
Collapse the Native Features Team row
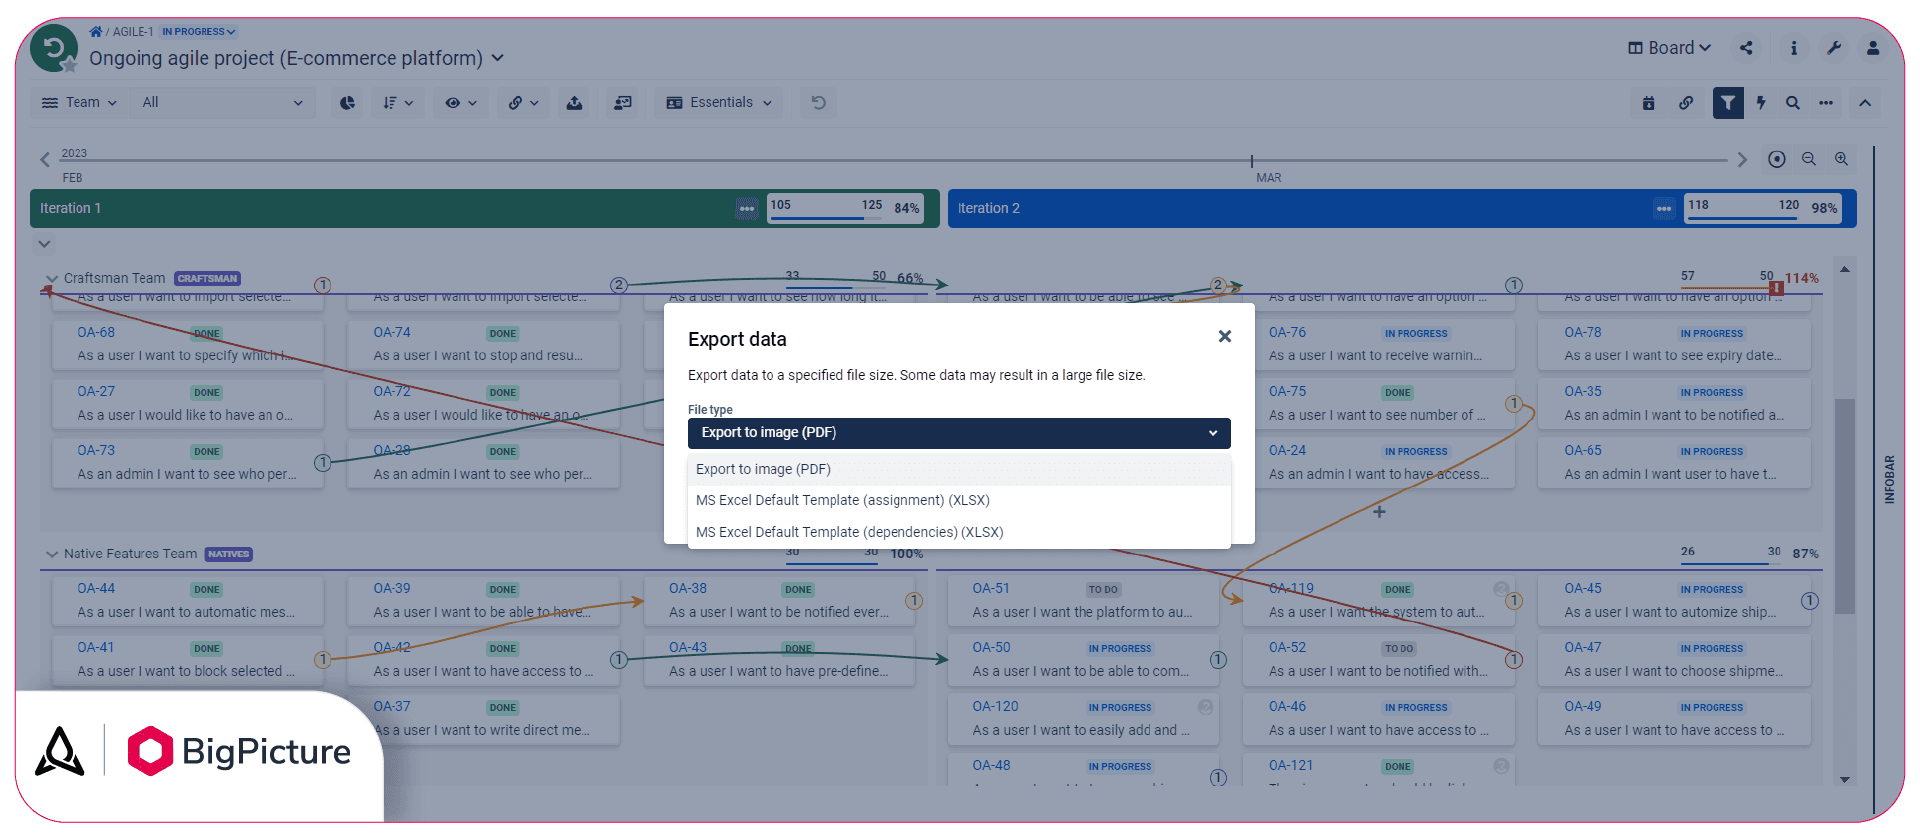[x=52, y=554]
